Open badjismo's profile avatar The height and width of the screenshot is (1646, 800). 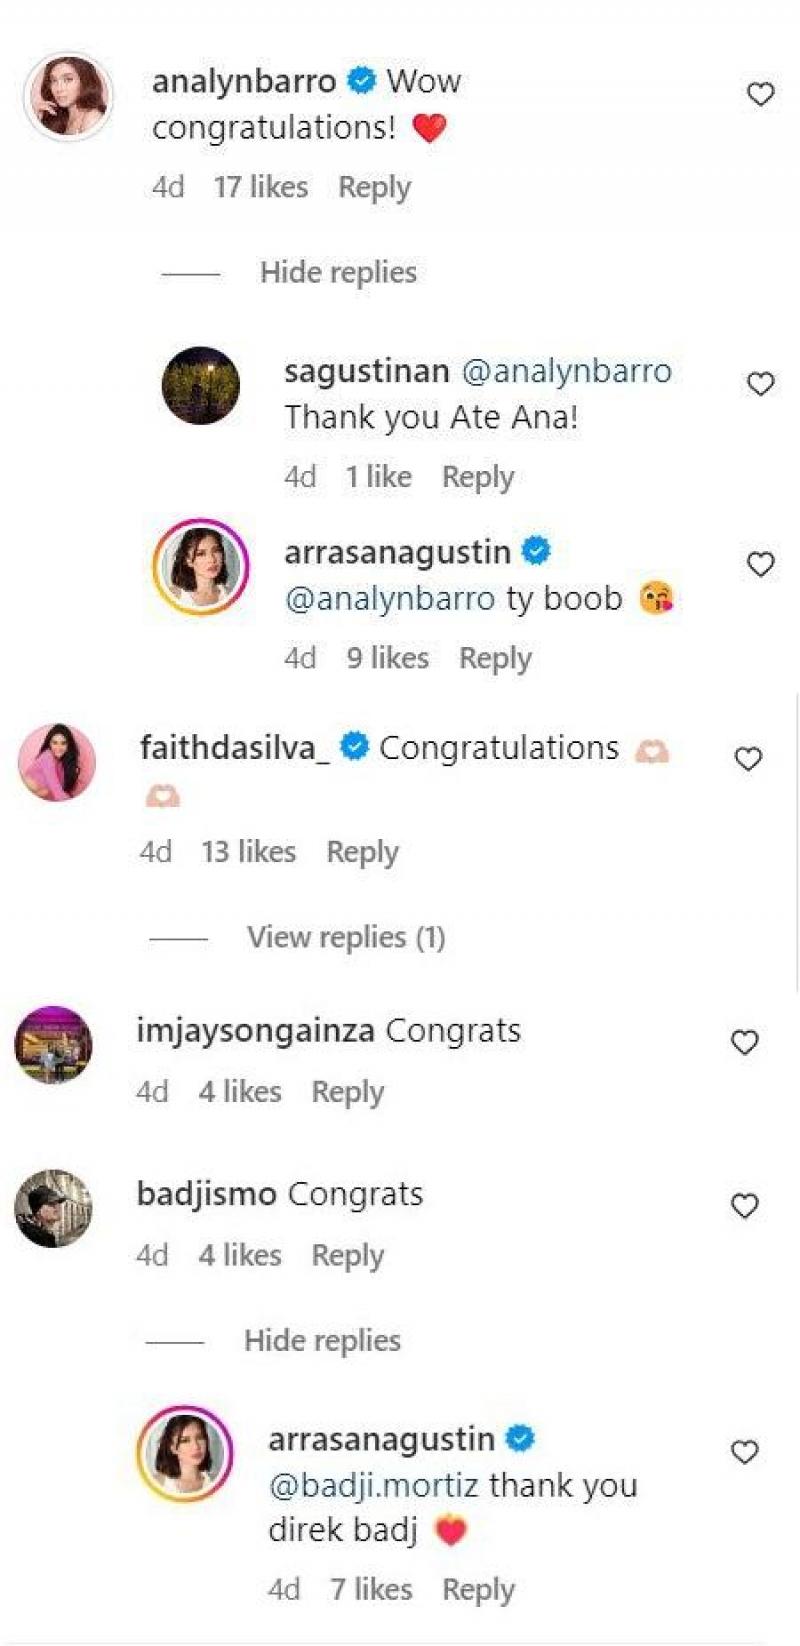pos(54,1208)
